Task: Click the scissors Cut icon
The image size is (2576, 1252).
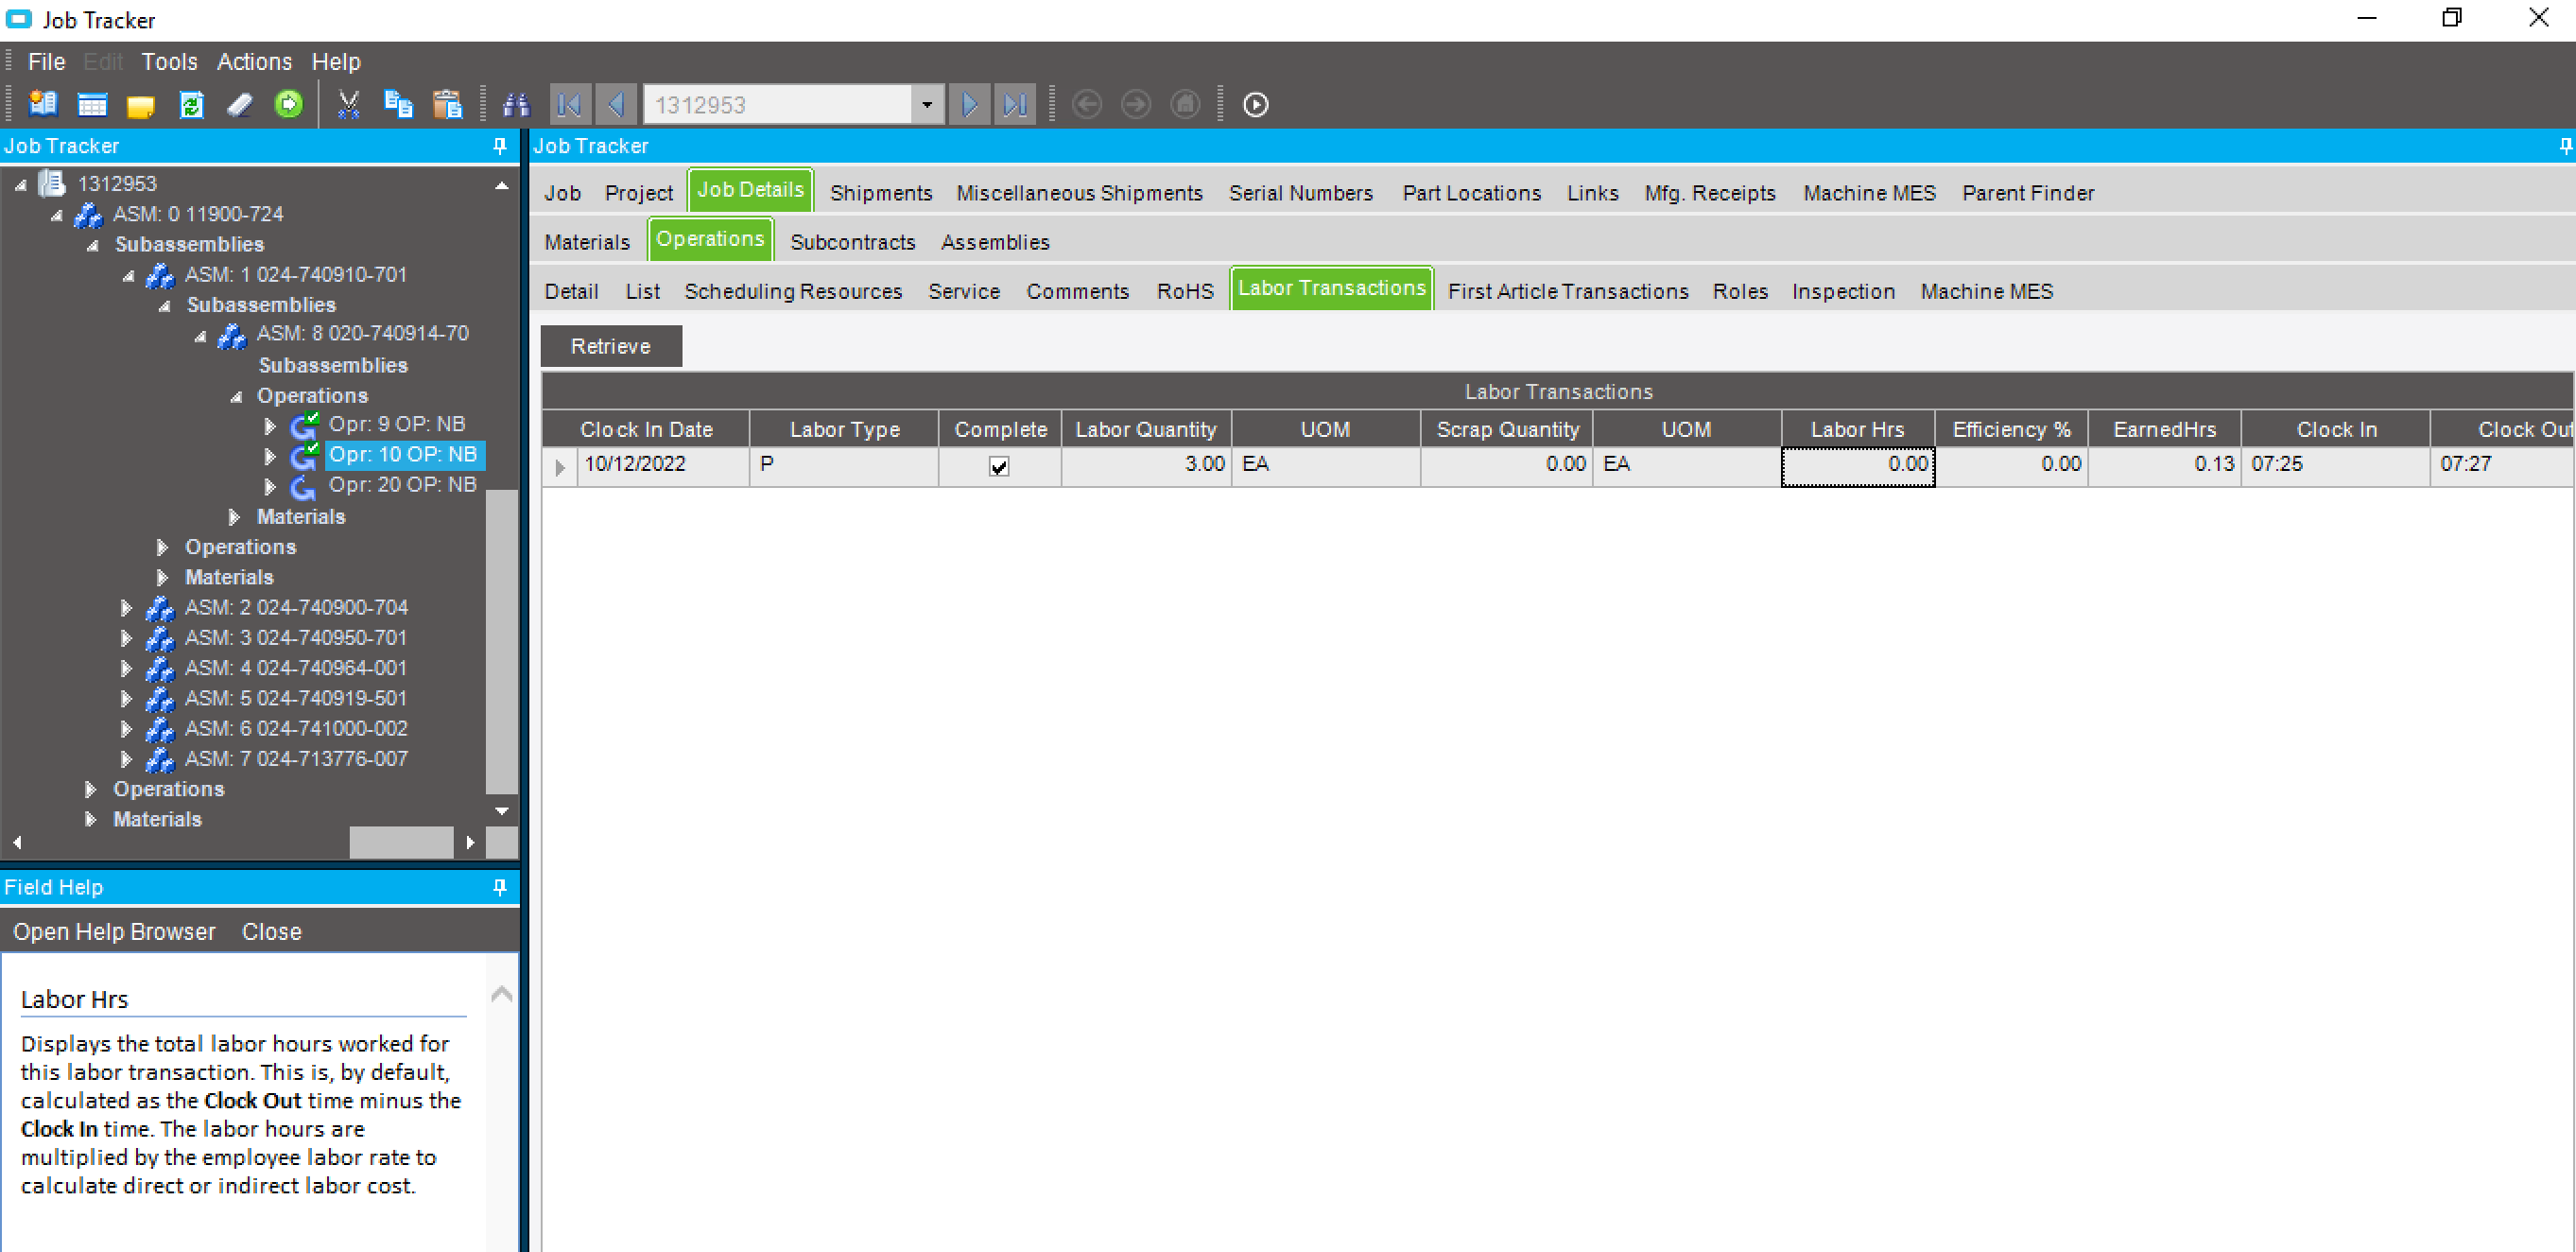Action: click(348, 104)
